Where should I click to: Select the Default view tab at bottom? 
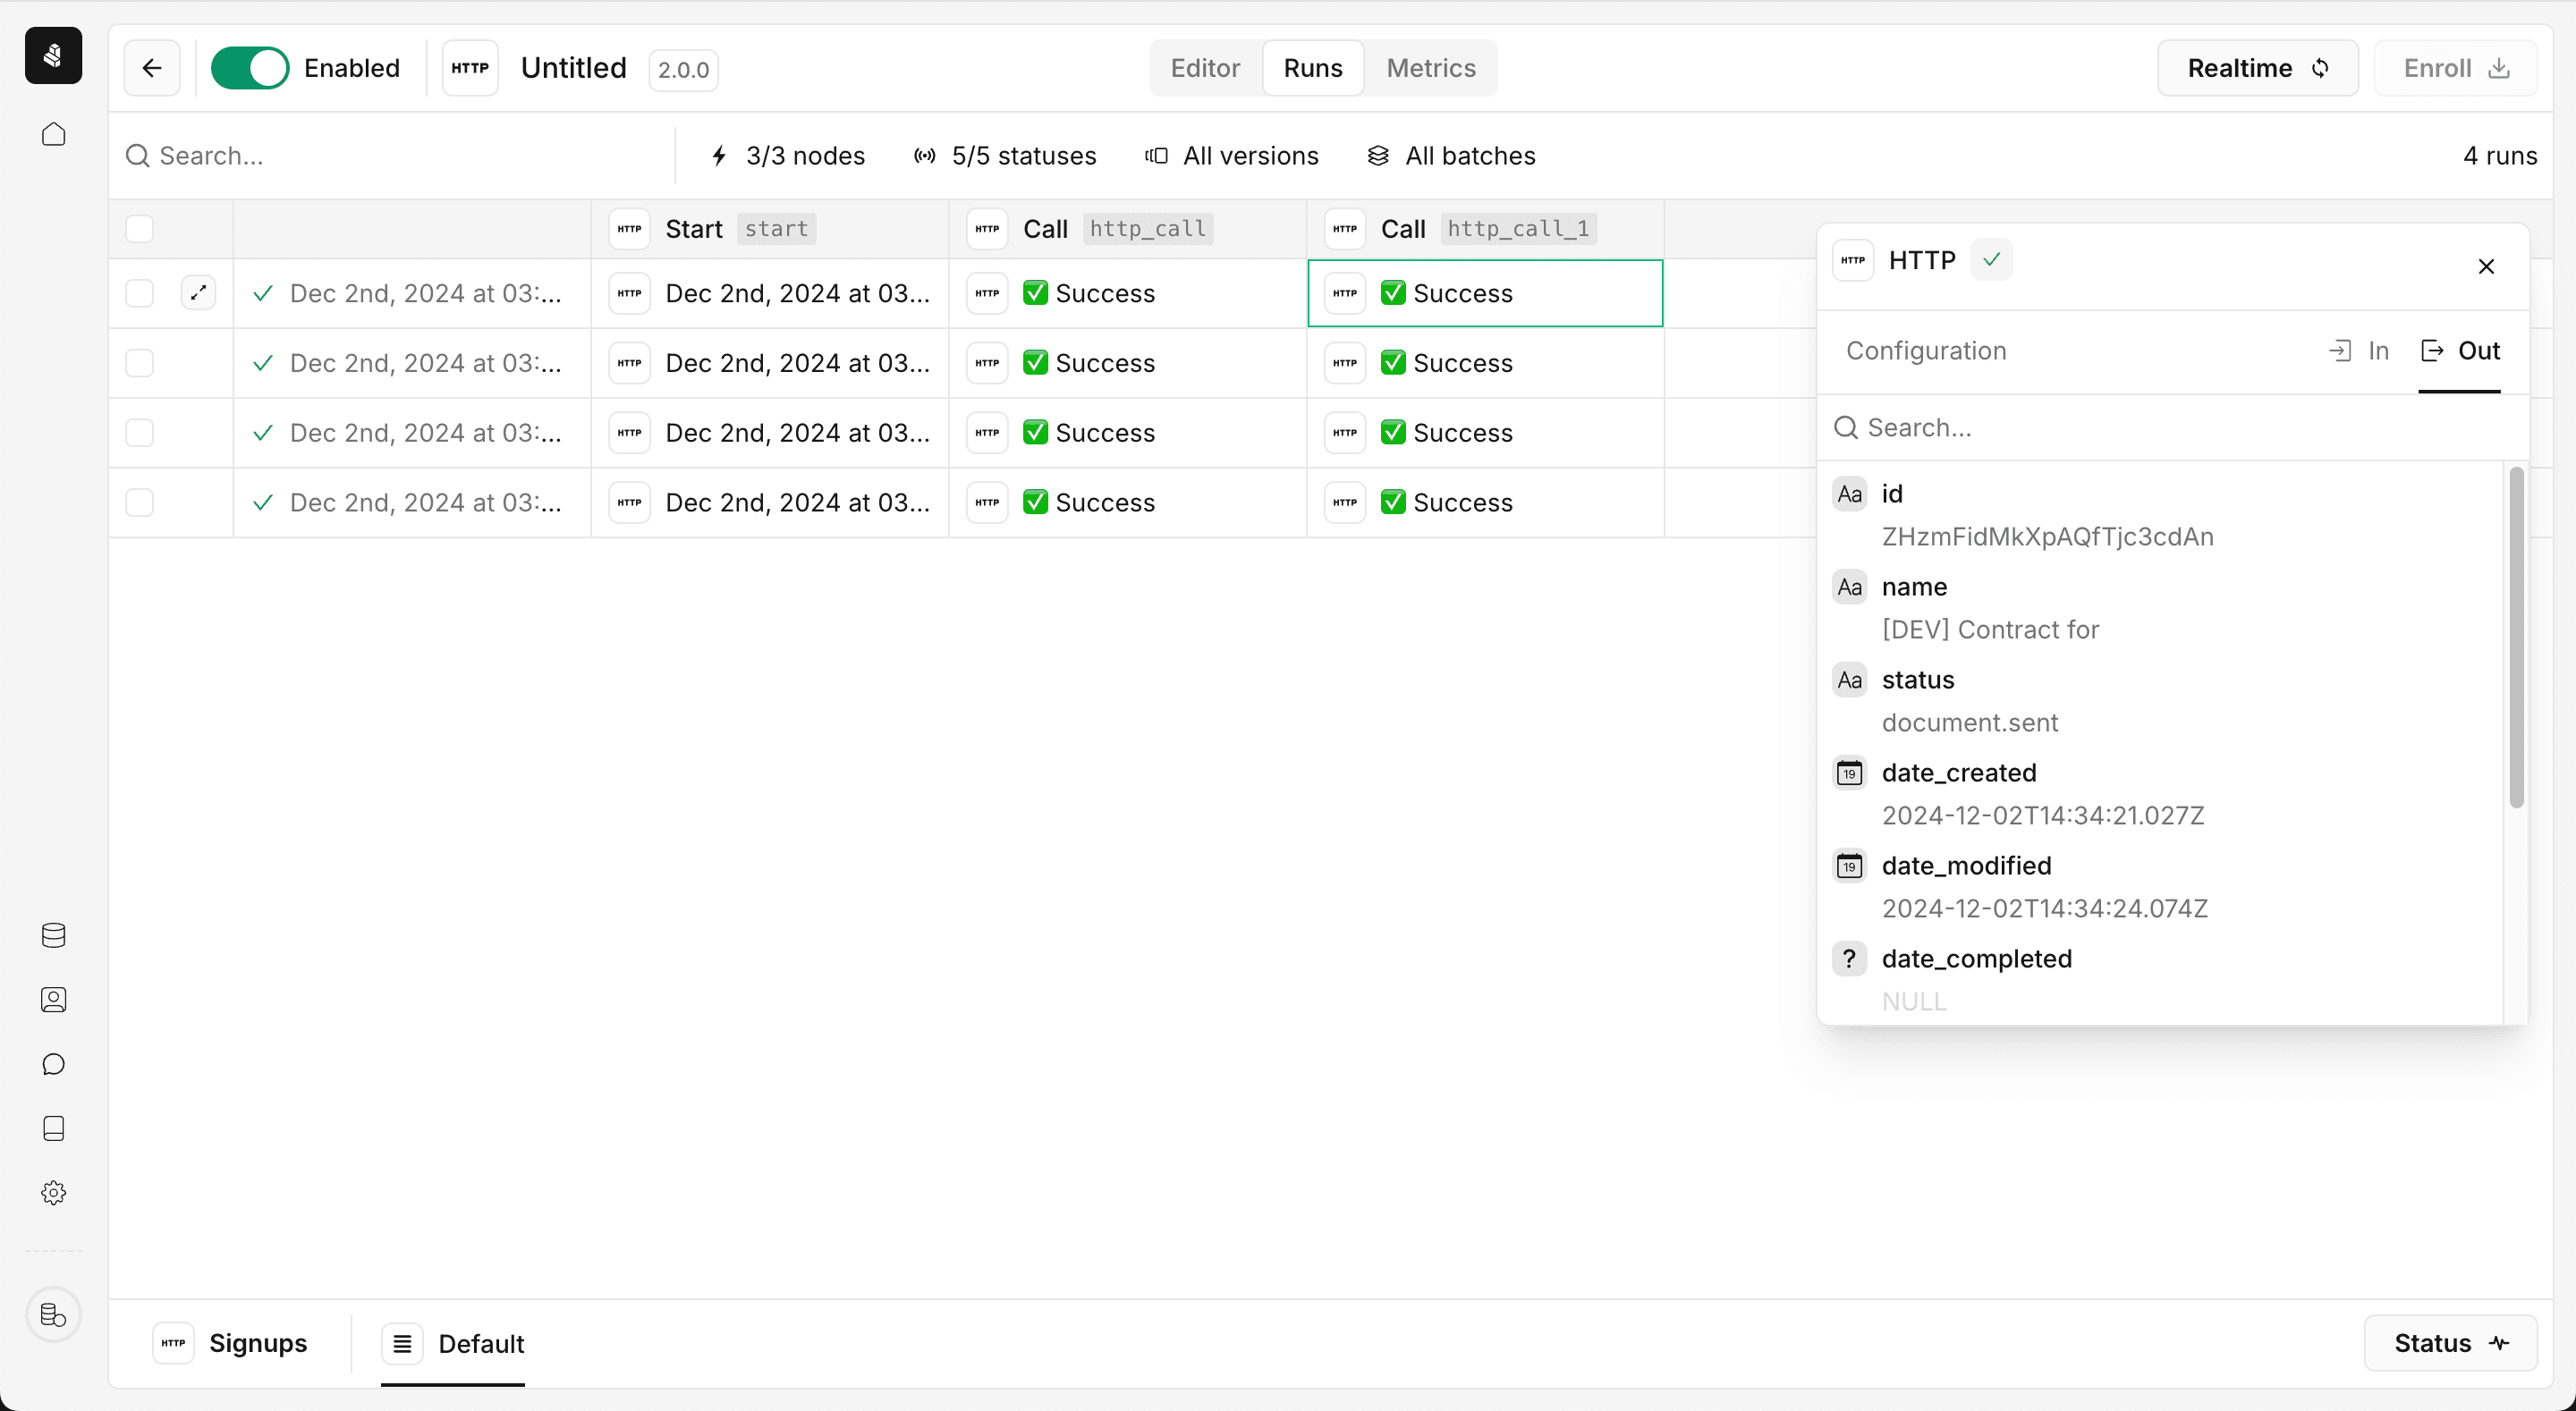(x=453, y=1343)
